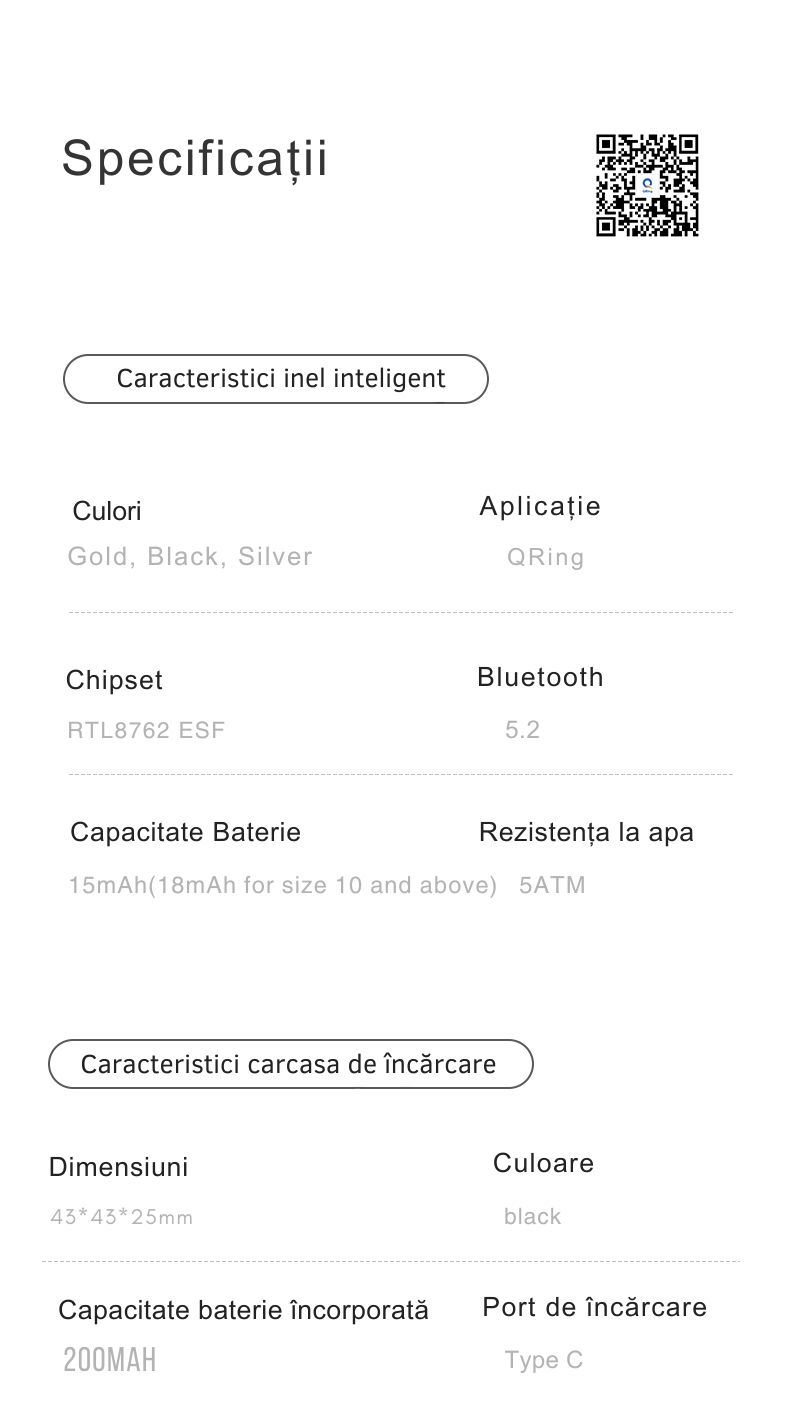Select the 15mAh battery capacity text
Image resolution: width=800 pixels, height=1425 pixels.
[x=283, y=885]
